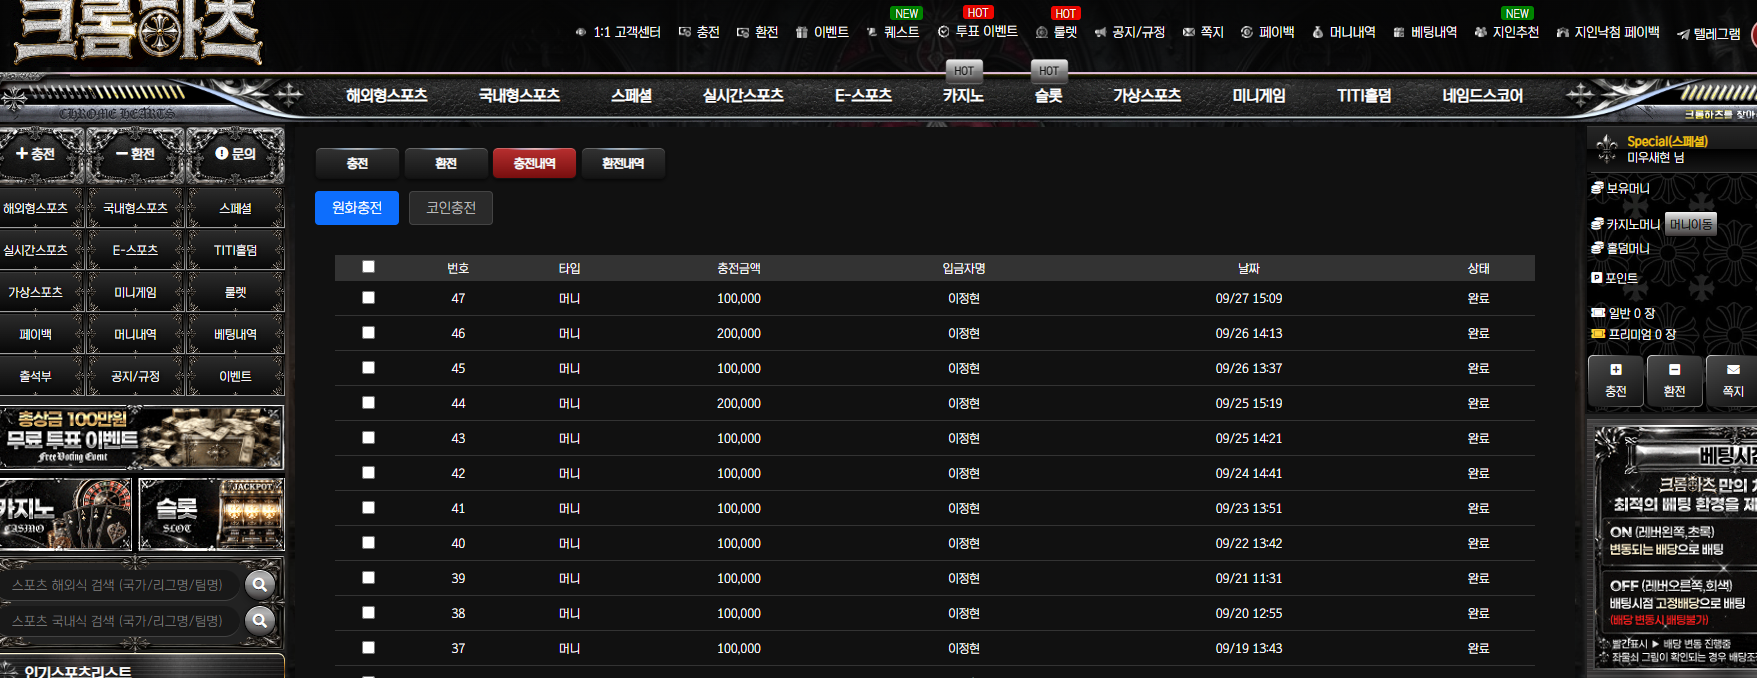Click the search icon for 해외식 검색

(260, 585)
